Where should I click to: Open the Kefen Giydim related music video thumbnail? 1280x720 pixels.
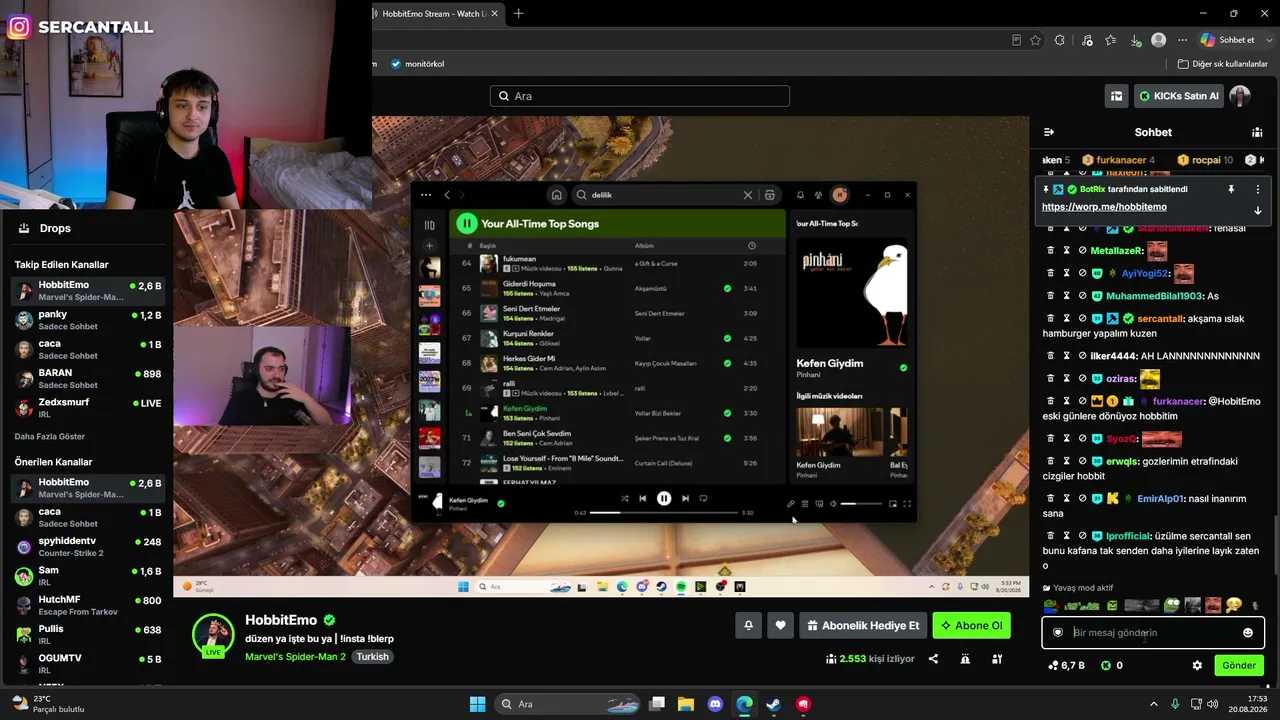pos(840,432)
